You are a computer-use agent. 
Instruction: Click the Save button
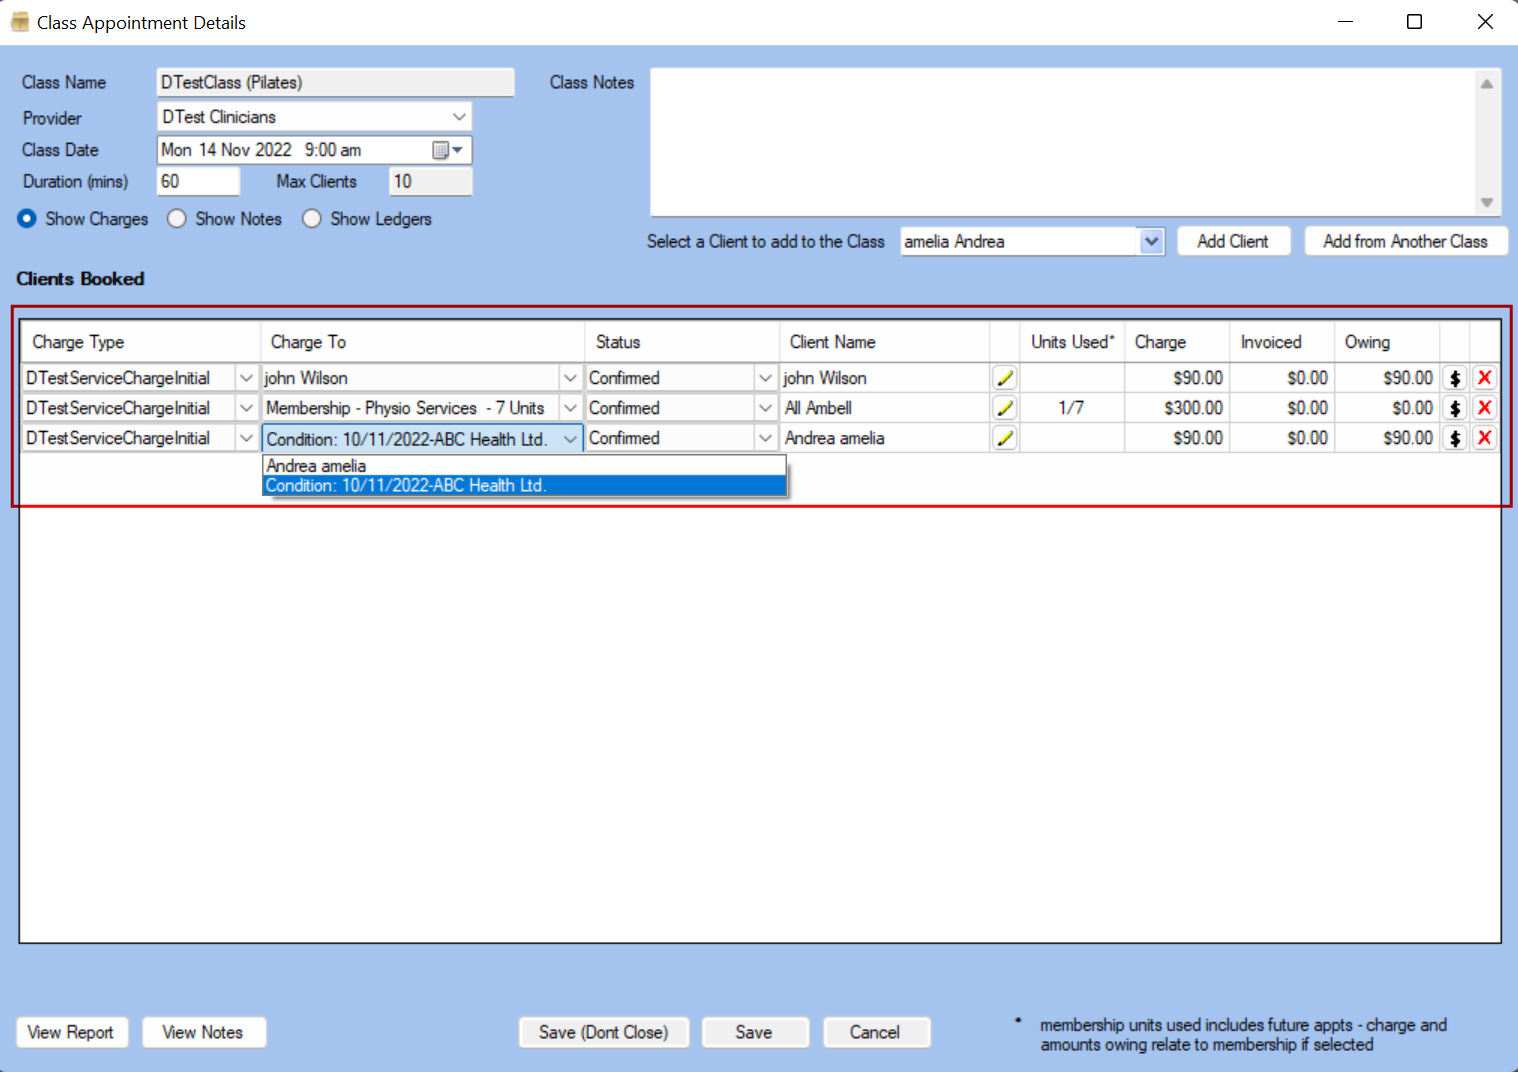pyautogui.click(x=754, y=1032)
